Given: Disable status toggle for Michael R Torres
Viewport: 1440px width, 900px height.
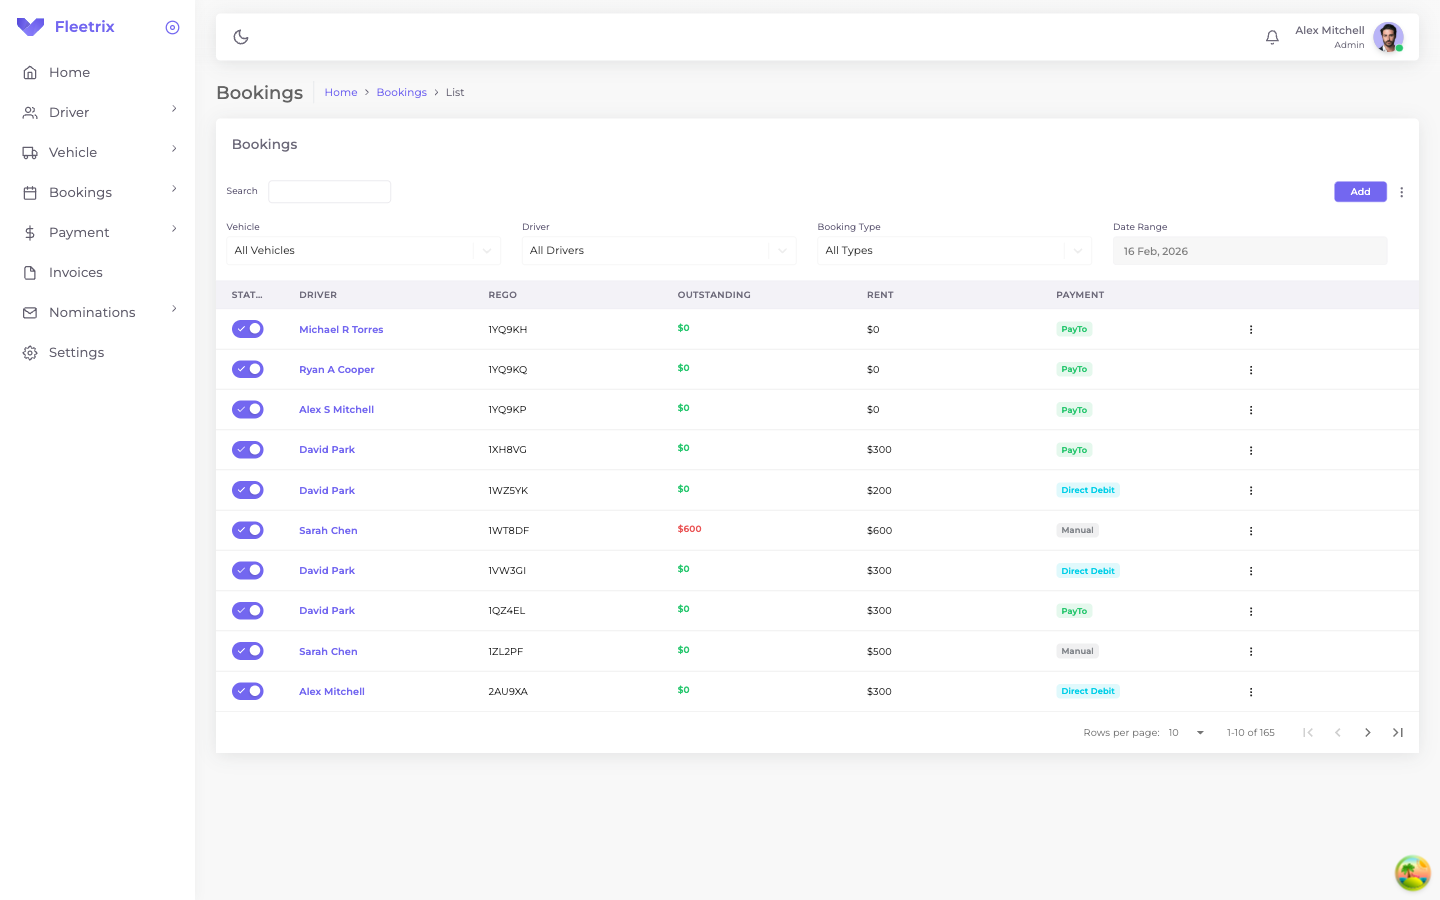Looking at the screenshot, I should (x=247, y=329).
